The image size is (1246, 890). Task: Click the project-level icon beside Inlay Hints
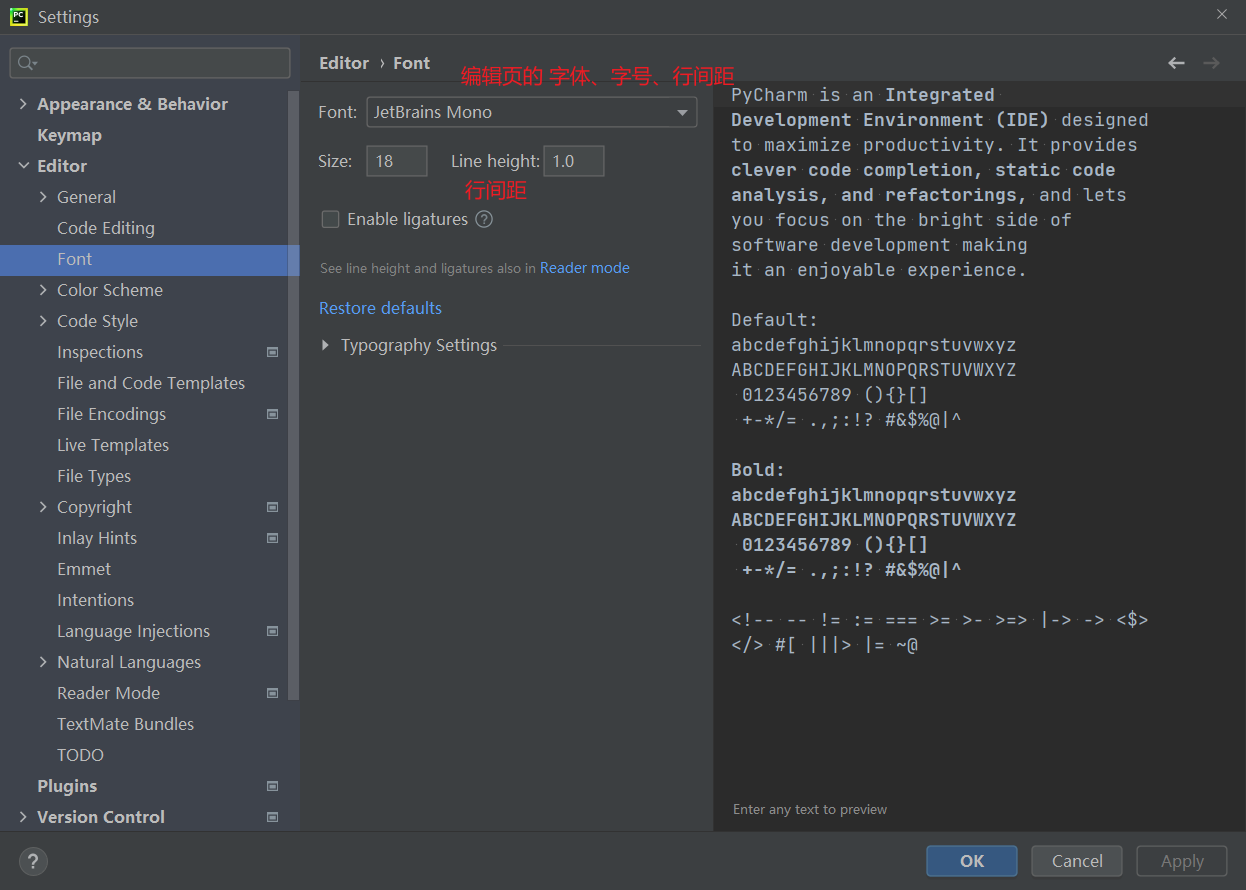coord(272,538)
